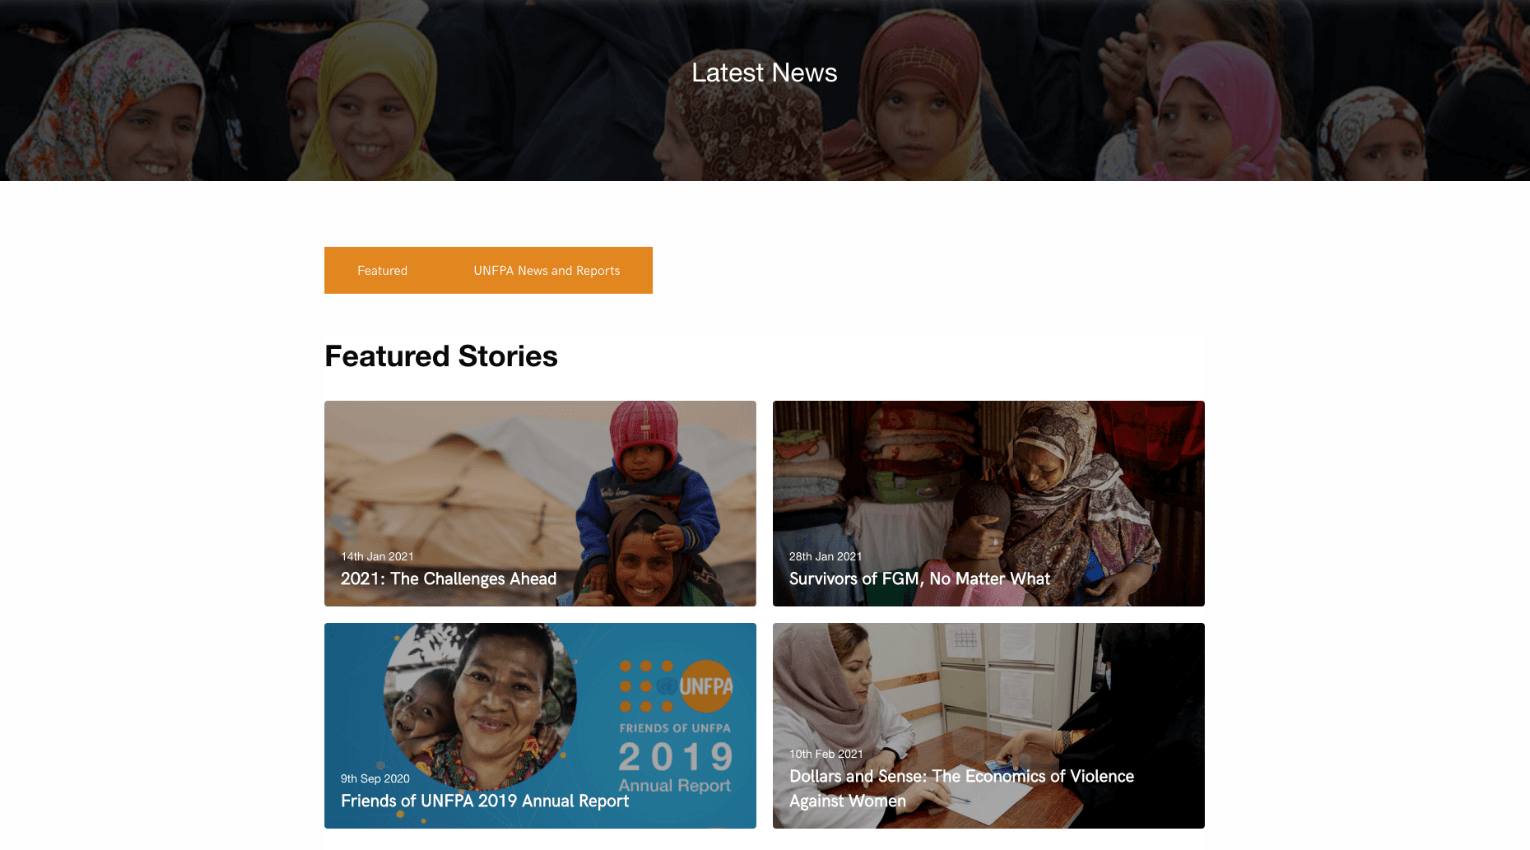Click the 10th Feb 2021 date label
The width and height of the screenshot is (1530, 850).
coord(826,754)
